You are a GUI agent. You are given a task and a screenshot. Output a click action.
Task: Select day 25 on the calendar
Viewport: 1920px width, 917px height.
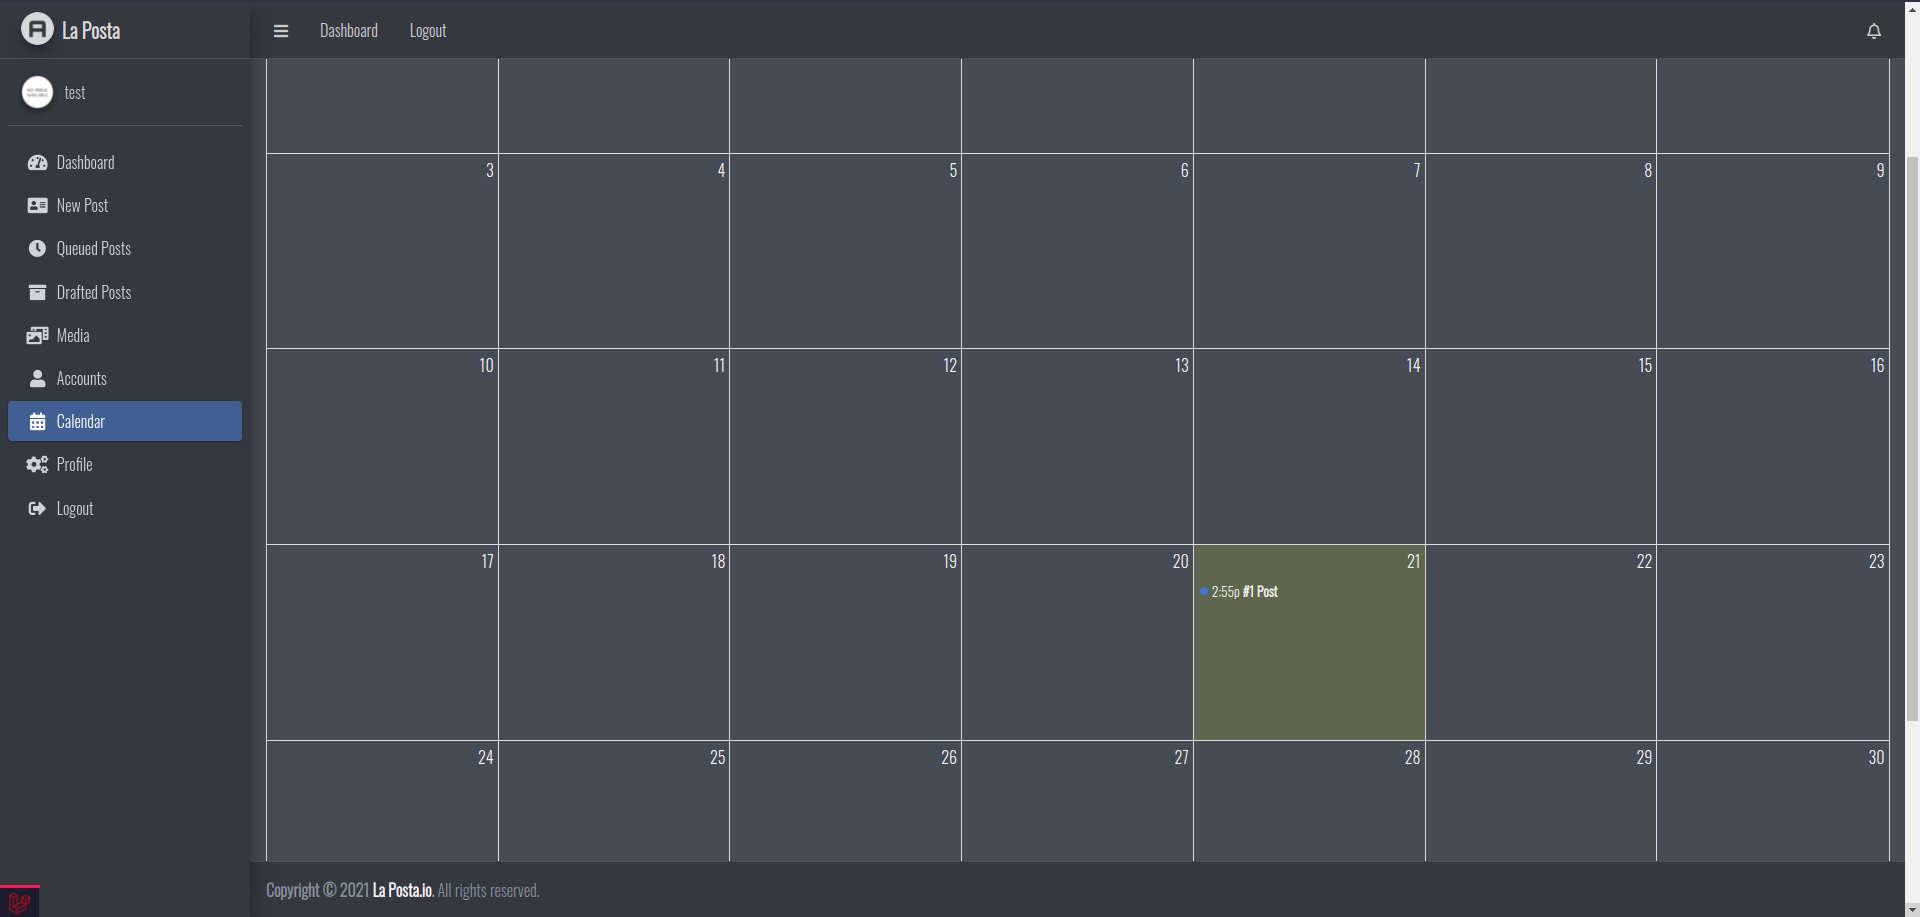click(x=718, y=757)
